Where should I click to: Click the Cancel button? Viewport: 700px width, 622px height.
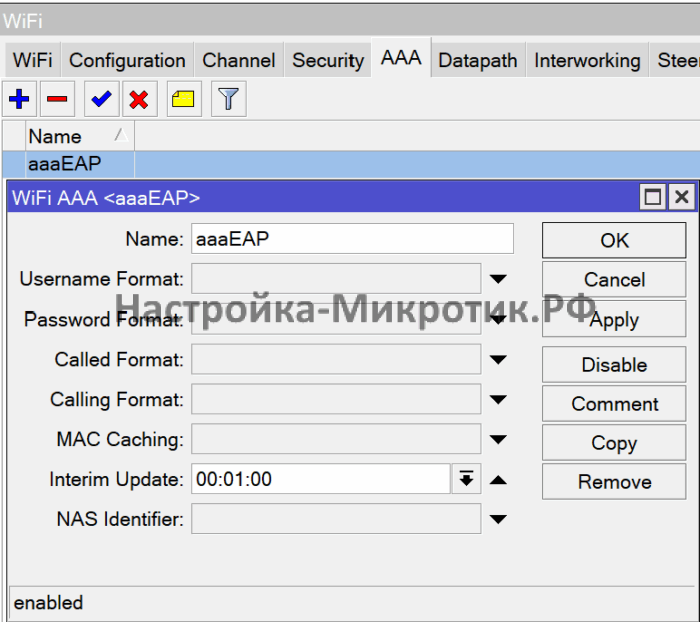click(x=614, y=280)
